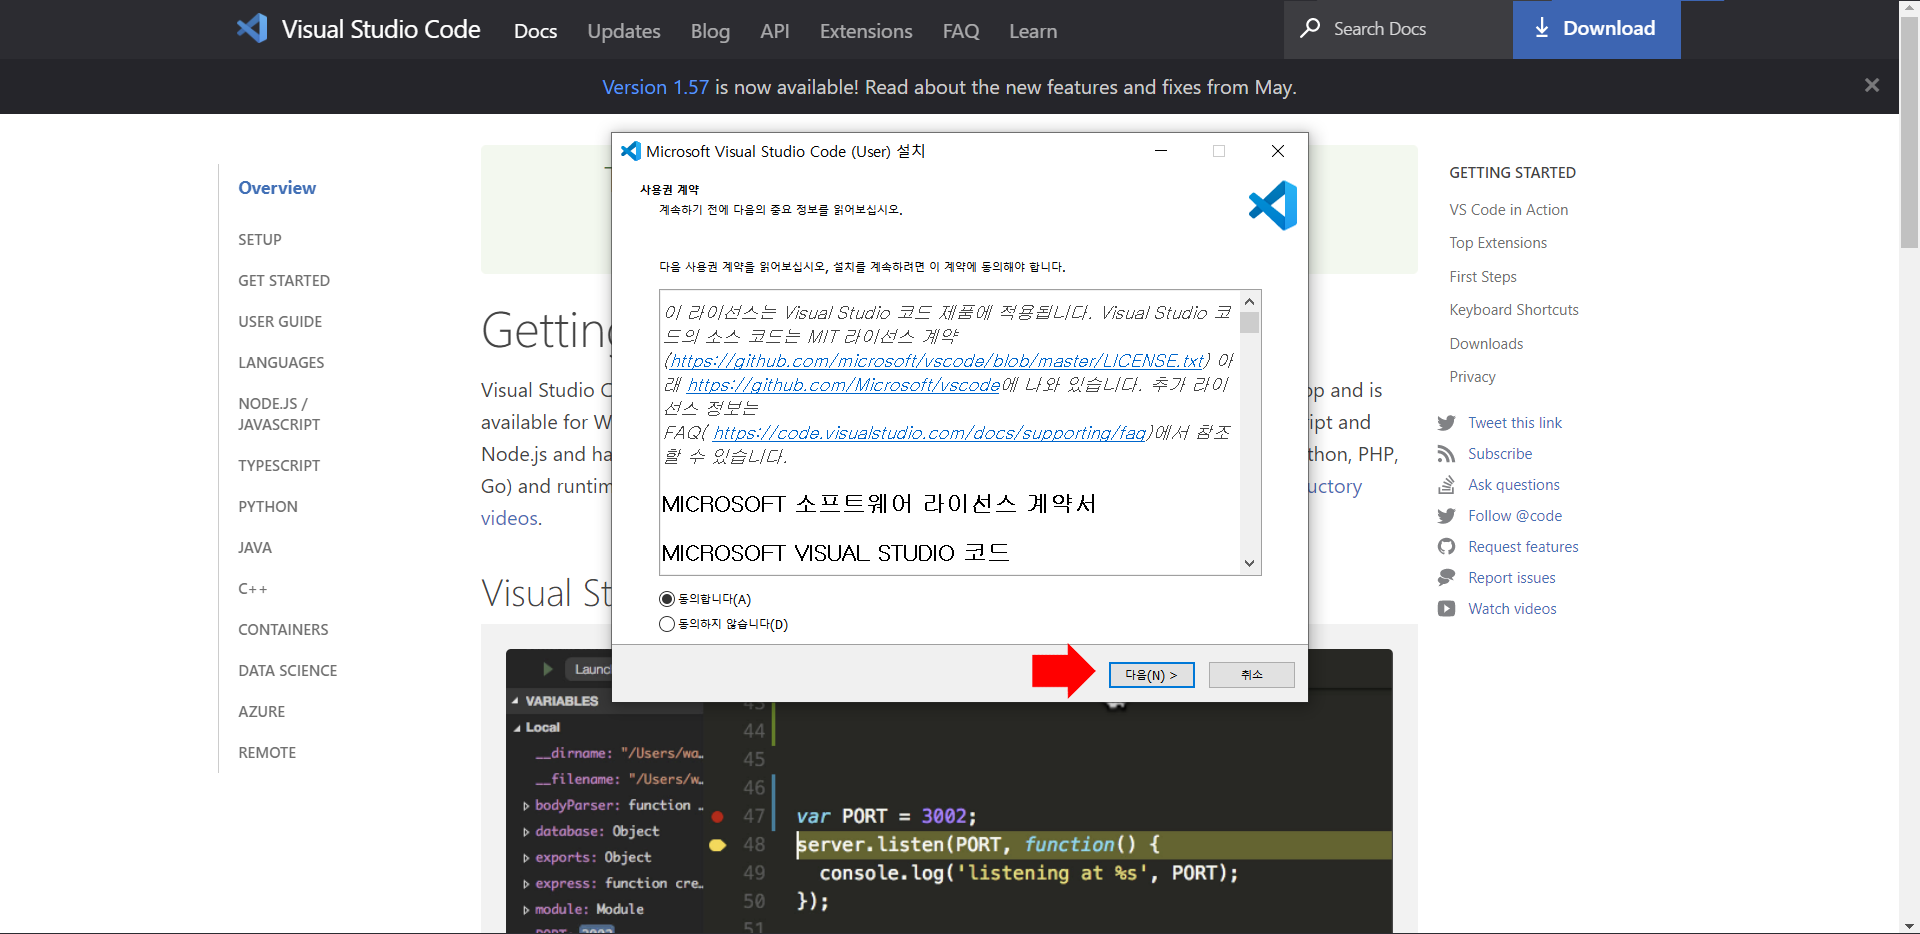Viewport: 1920px width, 934px height.
Task: Open CONTAINERS in left sidebar
Action: click(283, 630)
